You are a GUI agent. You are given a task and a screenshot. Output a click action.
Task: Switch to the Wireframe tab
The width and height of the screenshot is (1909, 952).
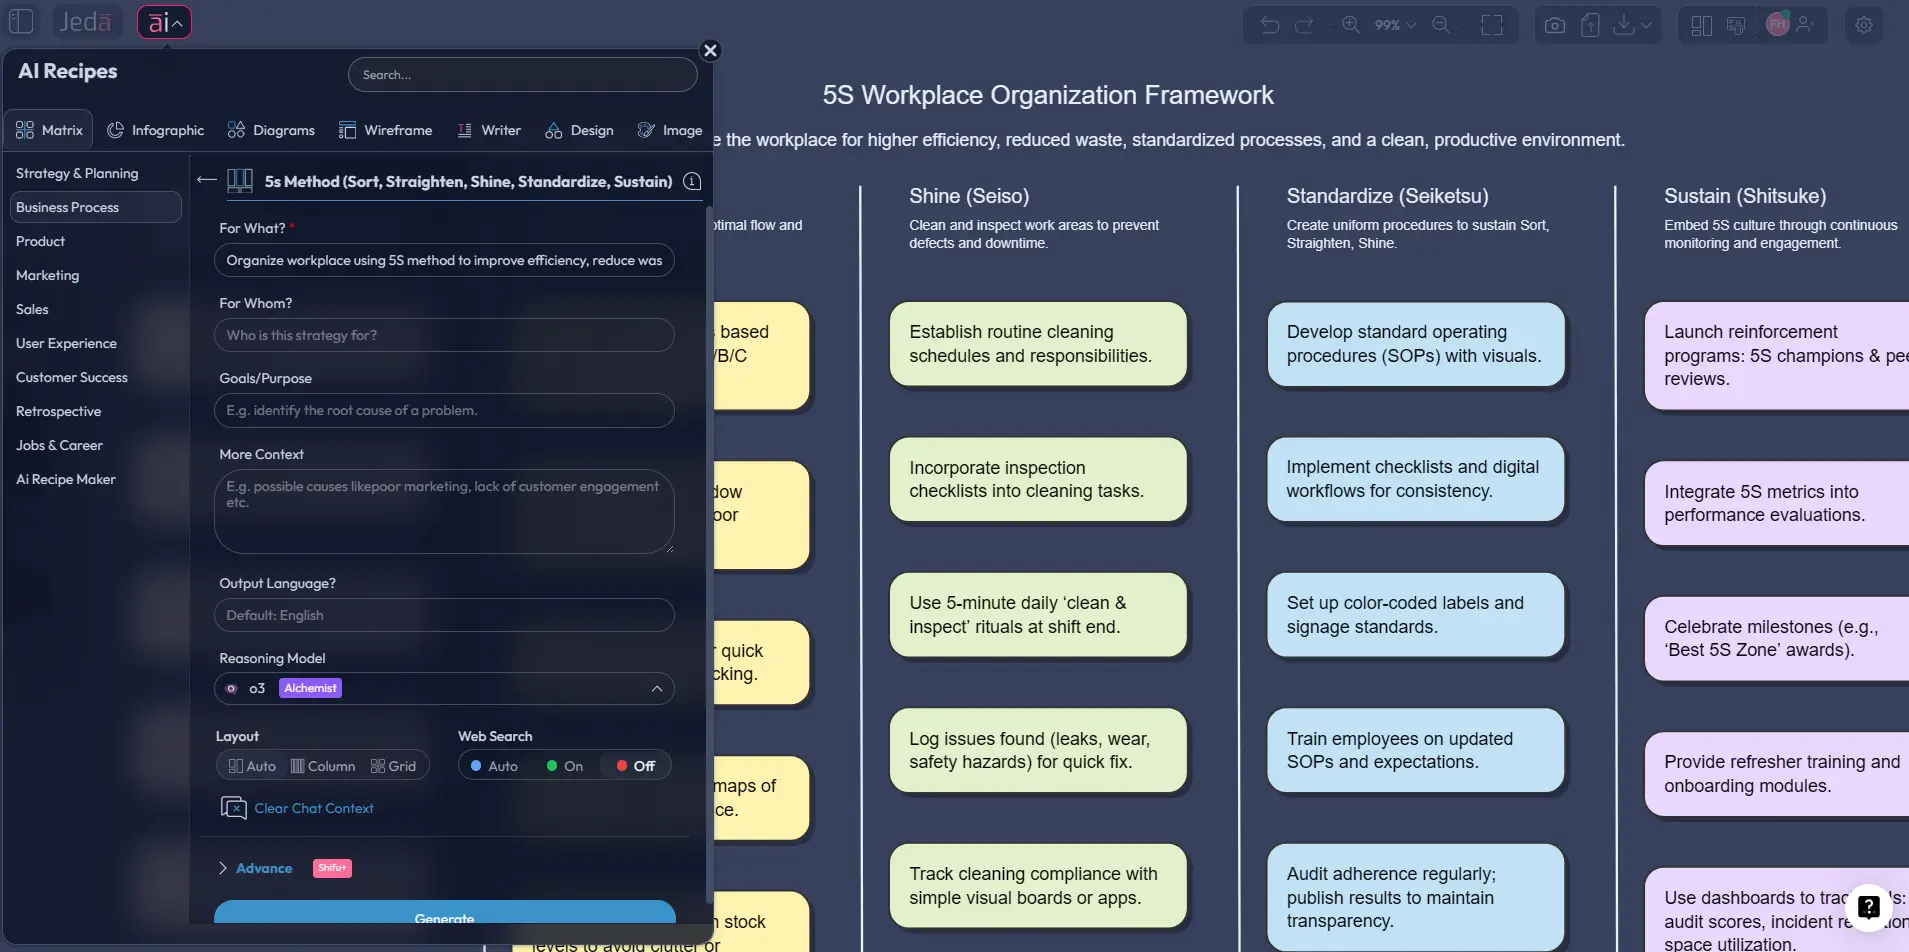click(385, 130)
